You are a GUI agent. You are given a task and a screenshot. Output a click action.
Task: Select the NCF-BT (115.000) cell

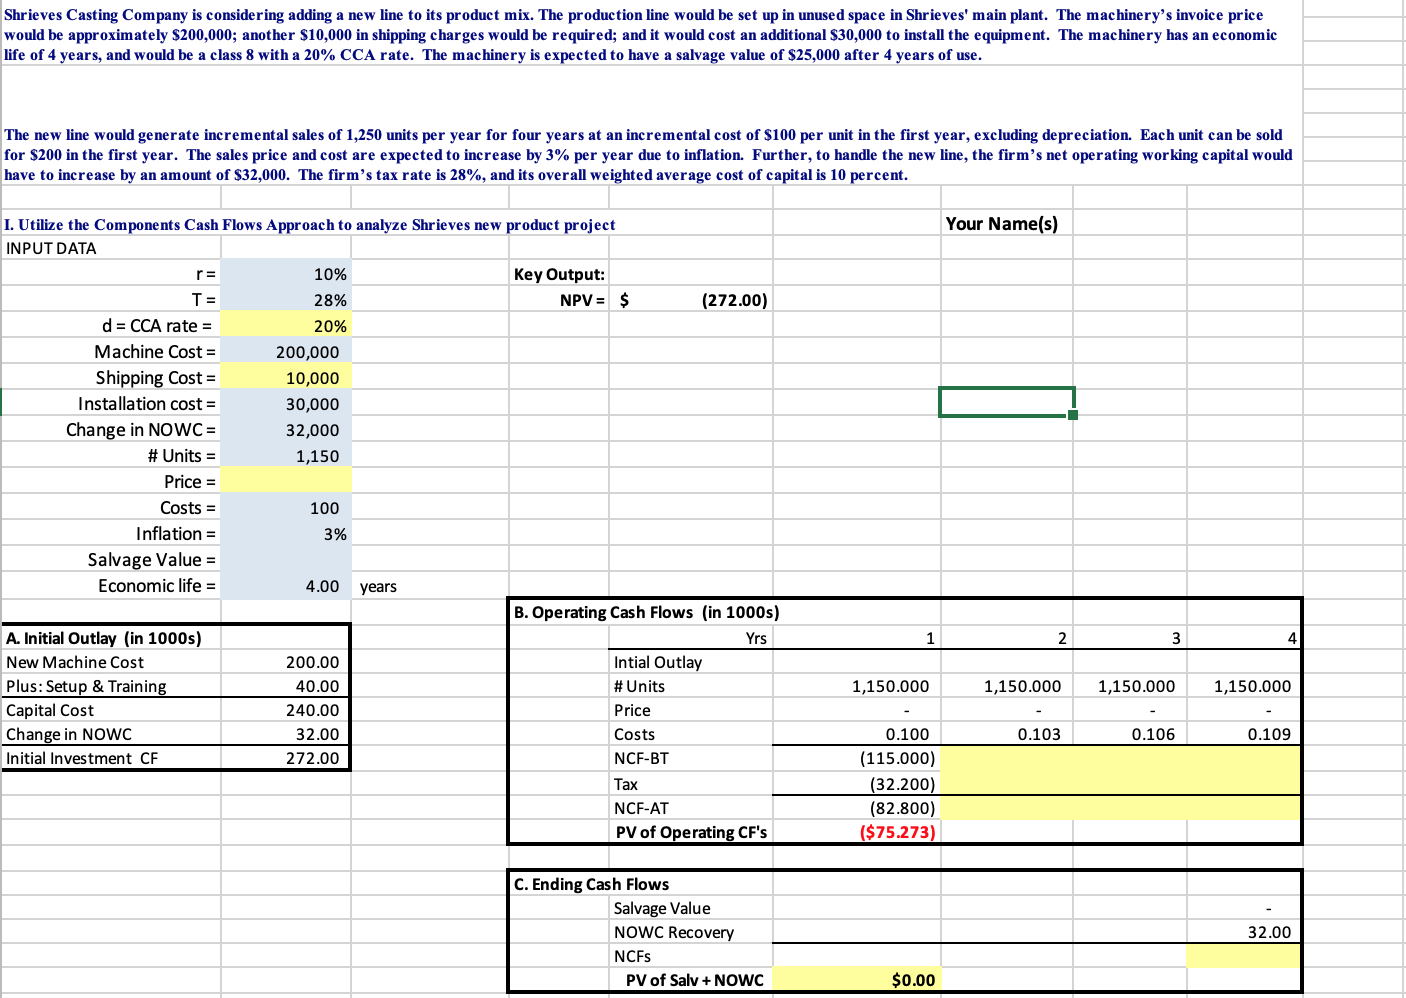click(857, 758)
